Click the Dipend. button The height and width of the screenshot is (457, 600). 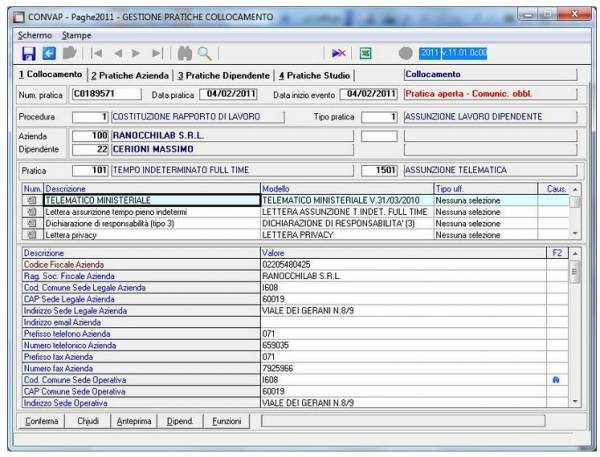pos(180,421)
